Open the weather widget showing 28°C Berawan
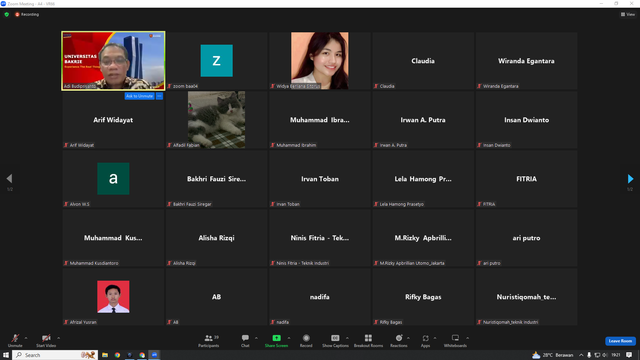 [553, 355]
